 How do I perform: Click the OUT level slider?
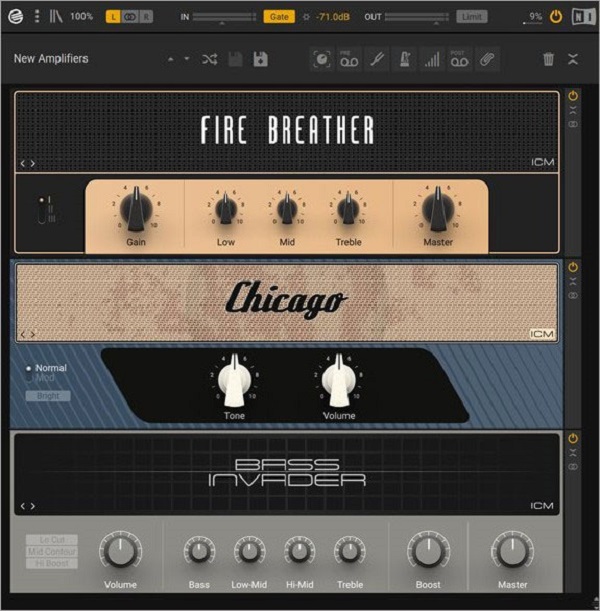pyautogui.click(x=417, y=17)
